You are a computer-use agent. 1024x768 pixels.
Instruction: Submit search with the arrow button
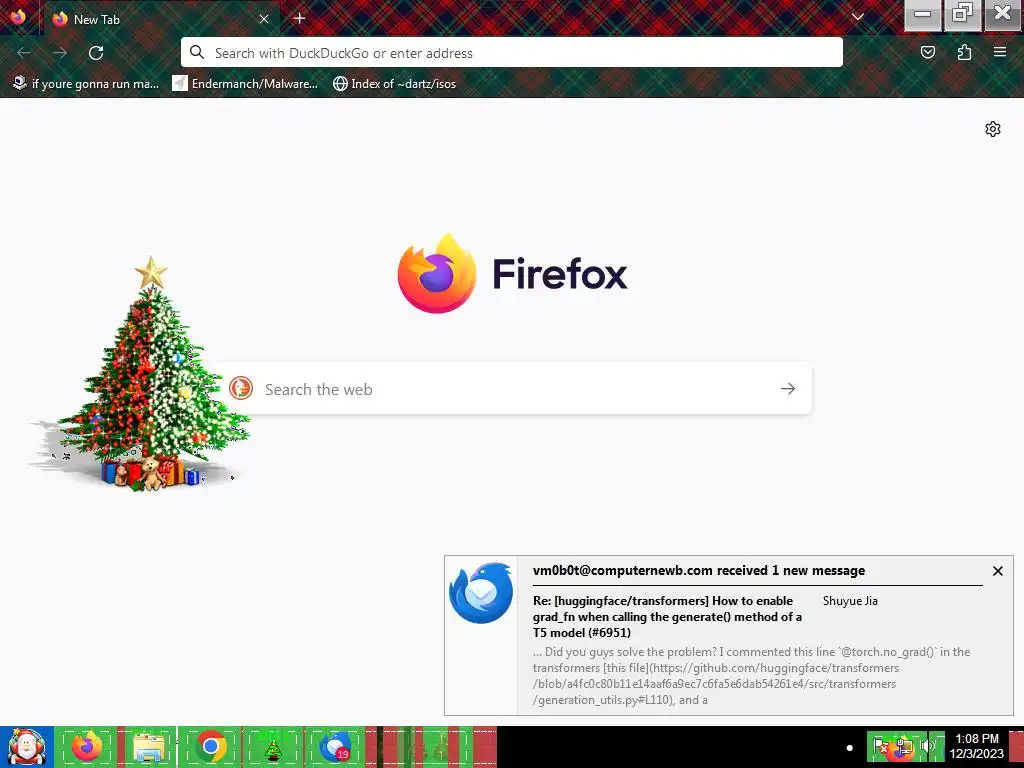tap(788, 389)
